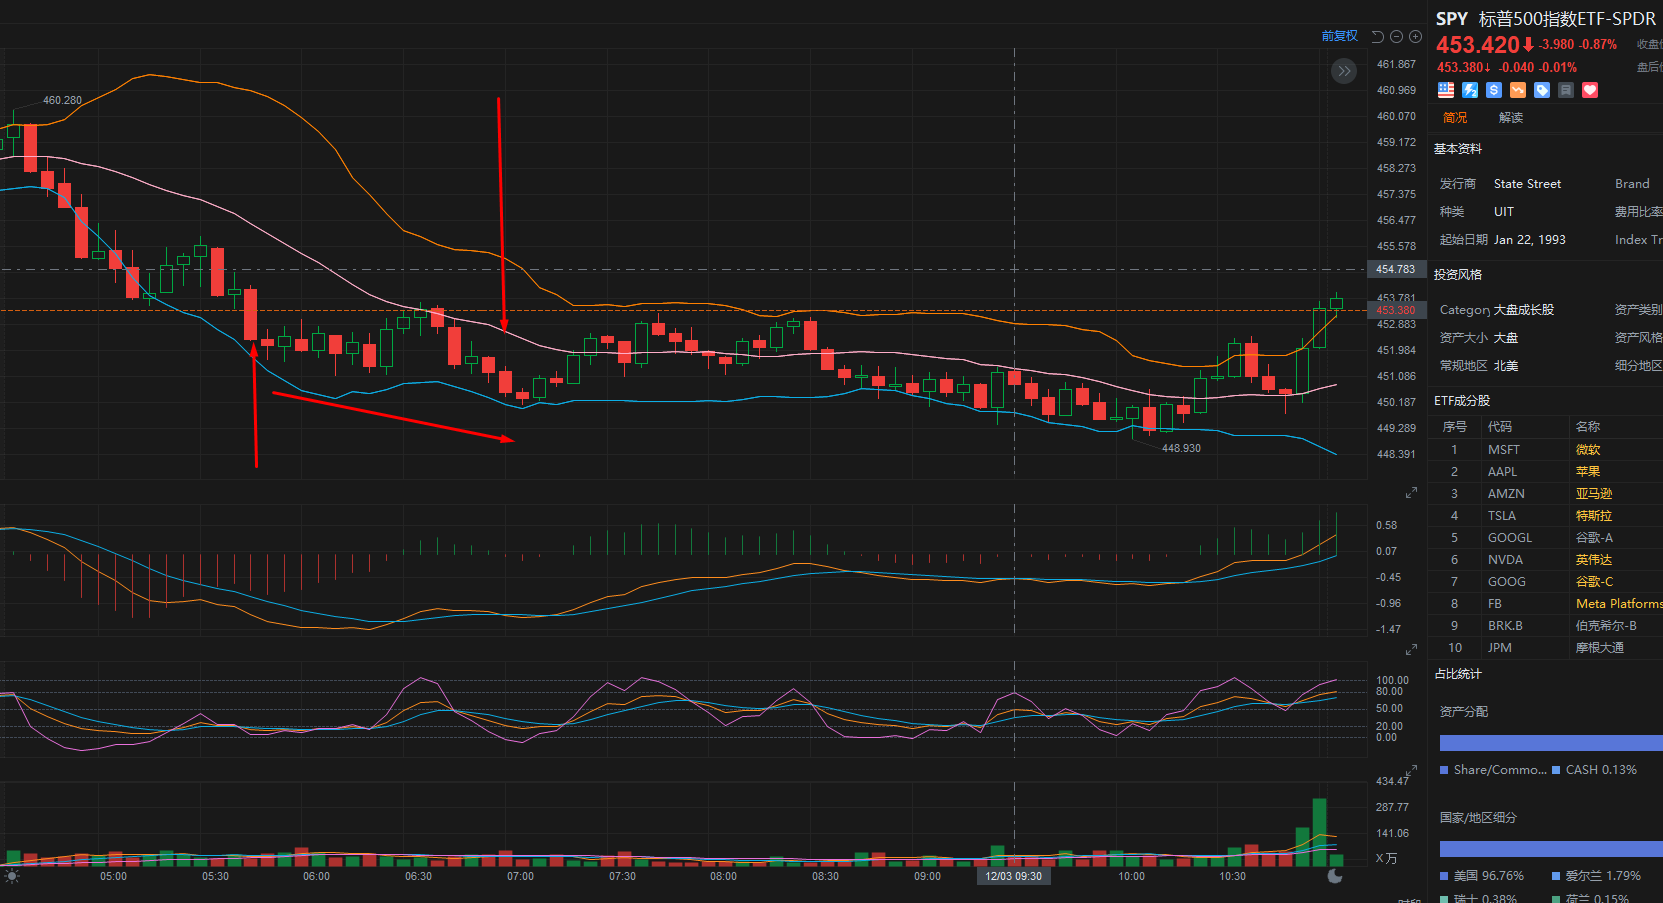The height and width of the screenshot is (903, 1663).
Task: Click the 大盘成长股 category value
Action: point(1524,310)
